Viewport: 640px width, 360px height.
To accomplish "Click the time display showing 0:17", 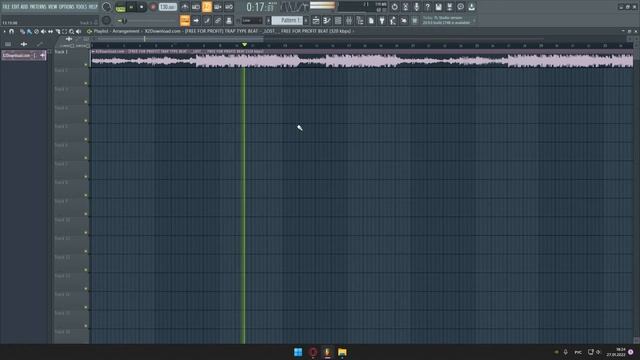I will [261, 7].
